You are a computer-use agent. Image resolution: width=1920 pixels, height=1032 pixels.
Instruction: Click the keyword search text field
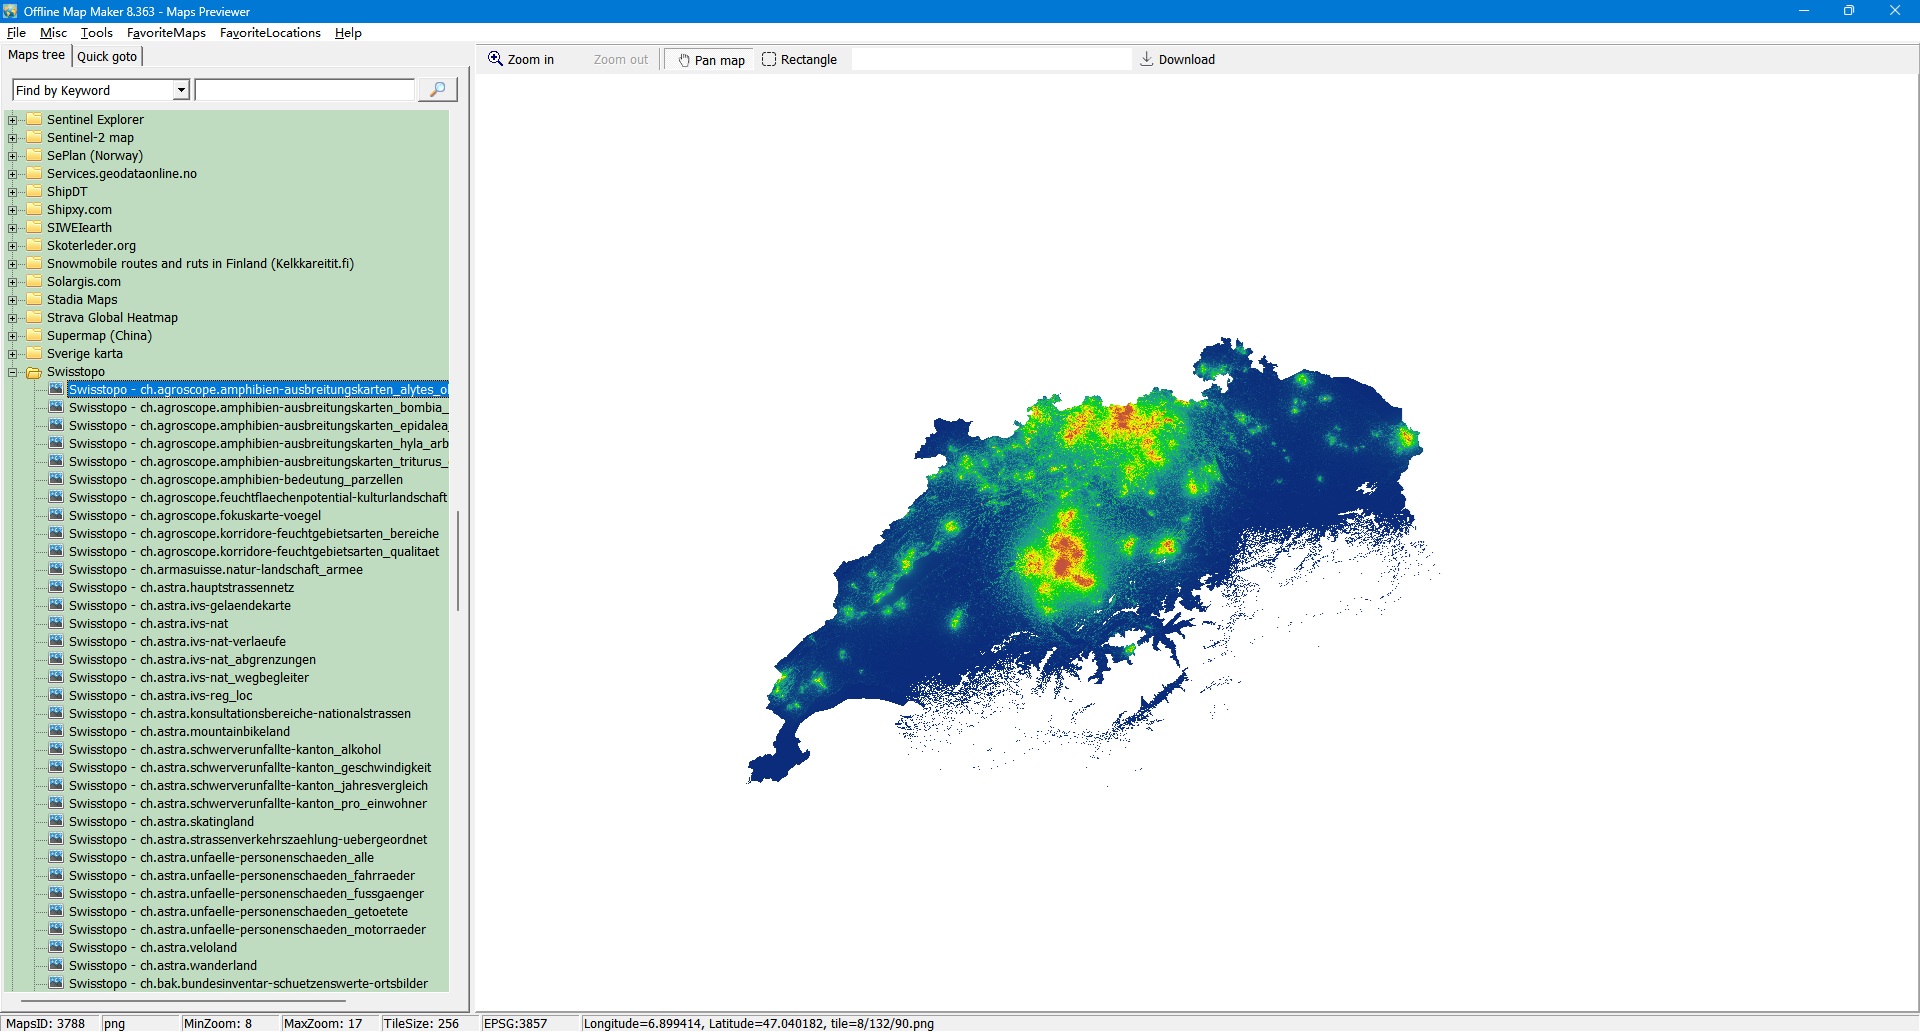tap(305, 90)
